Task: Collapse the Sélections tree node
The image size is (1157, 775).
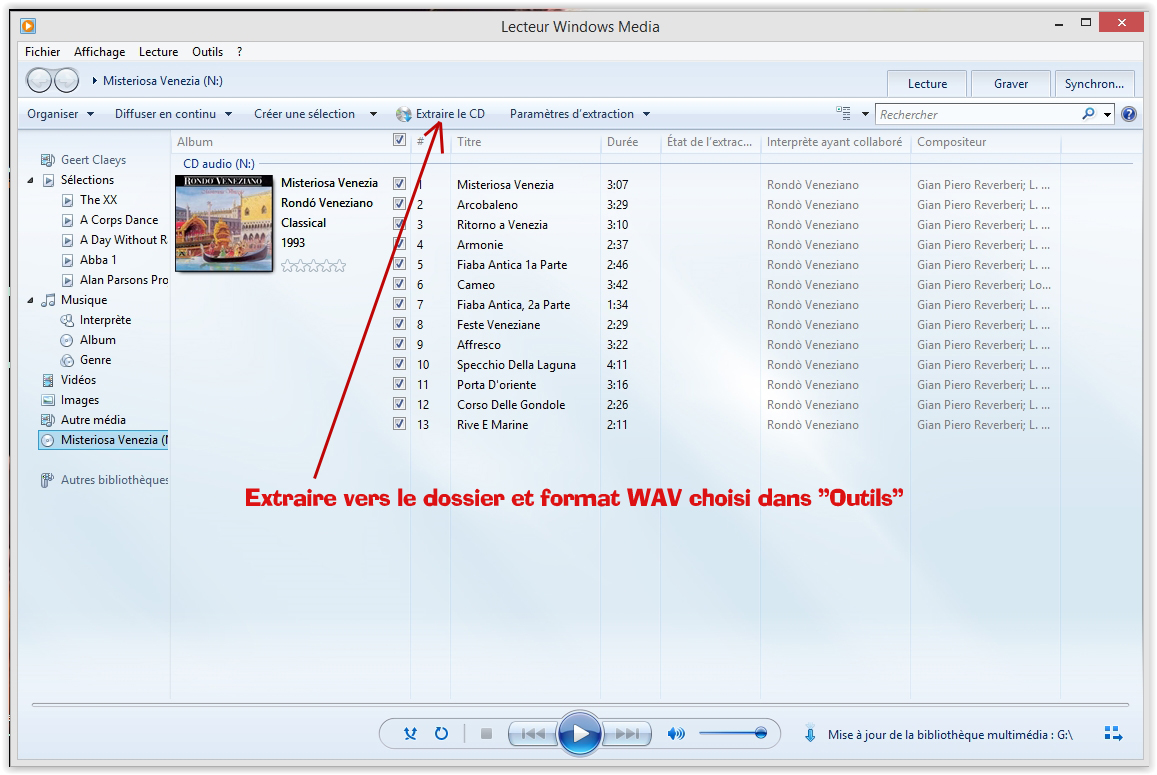Action: [x=30, y=180]
